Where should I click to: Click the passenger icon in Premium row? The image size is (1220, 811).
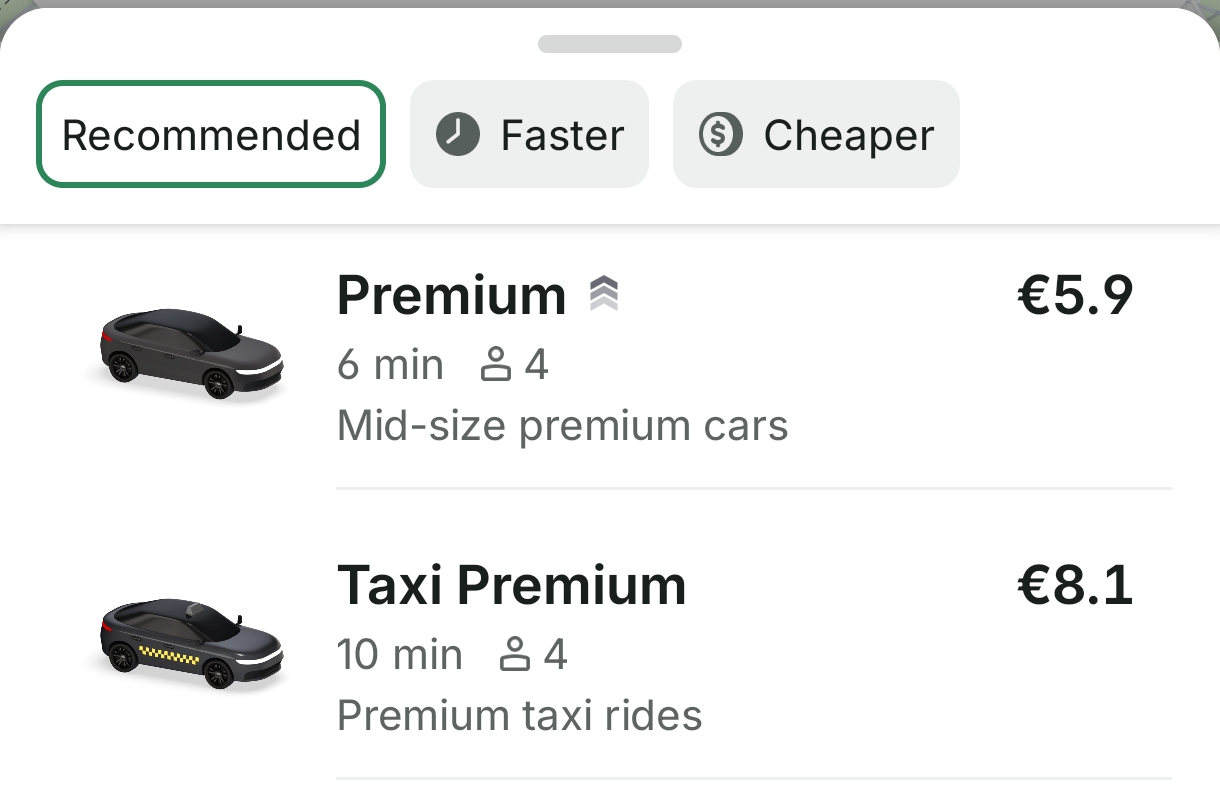495,365
